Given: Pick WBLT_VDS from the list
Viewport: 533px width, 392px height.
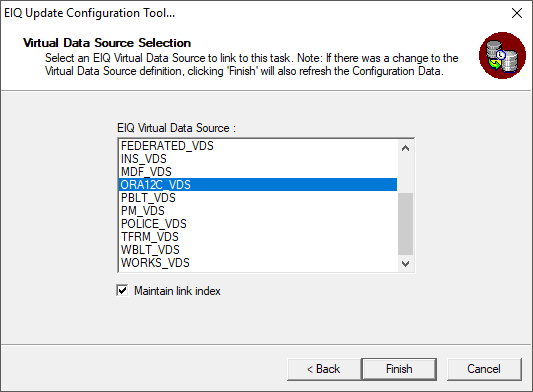Looking at the screenshot, I should (258, 250).
